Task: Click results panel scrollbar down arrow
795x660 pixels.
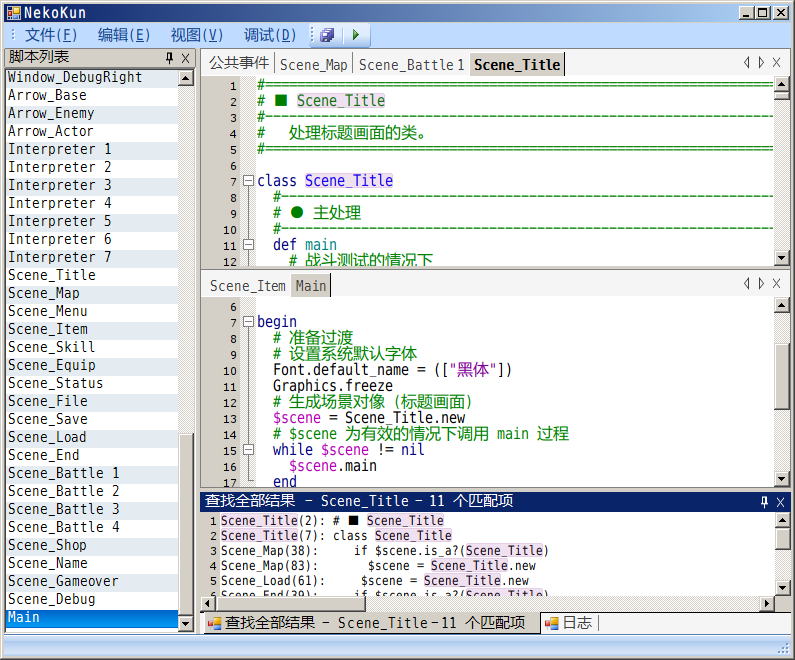Action: pos(782,588)
